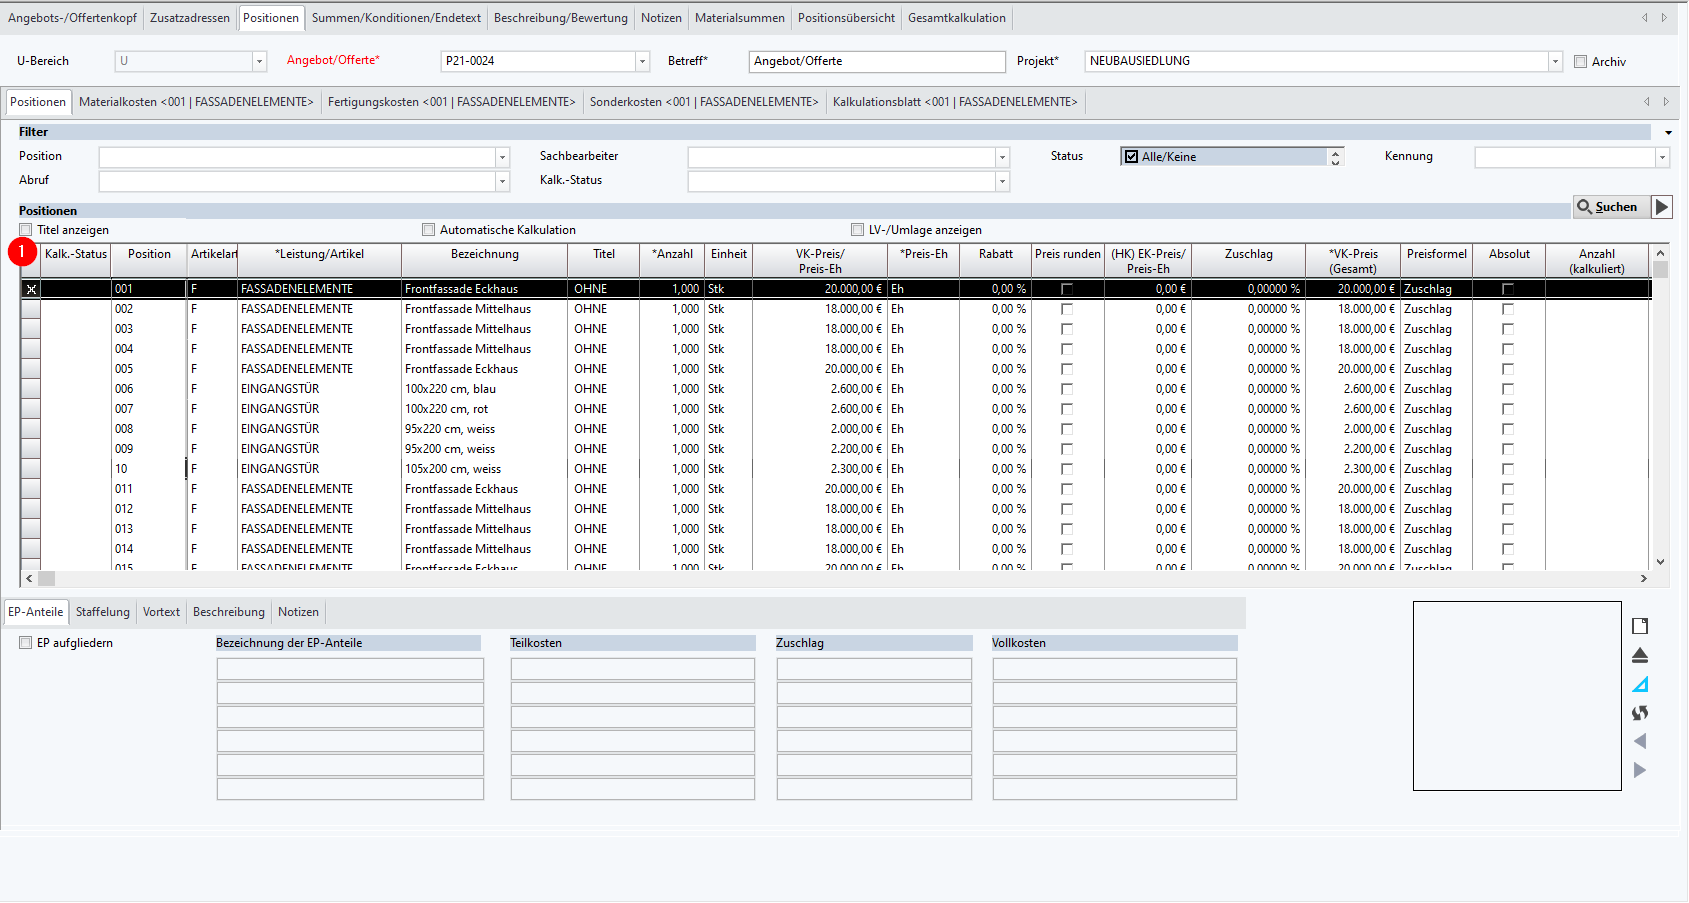This screenshot has width=1689, height=903.
Task: Click the gray right arrow under preview icons
Action: (x=1640, y=770)
